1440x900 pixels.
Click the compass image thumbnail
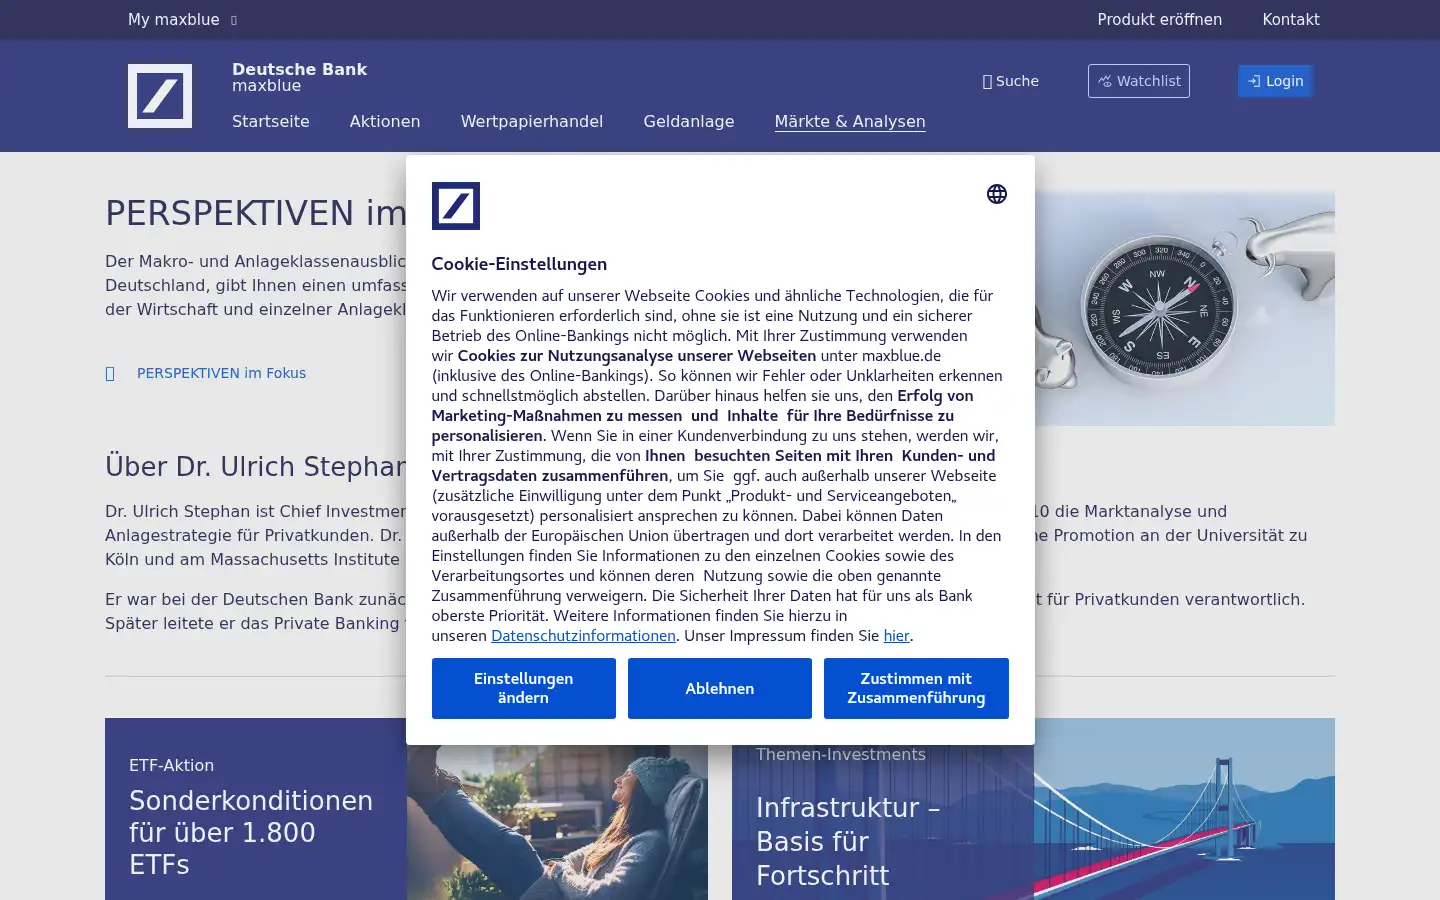tap(1184, 308)
